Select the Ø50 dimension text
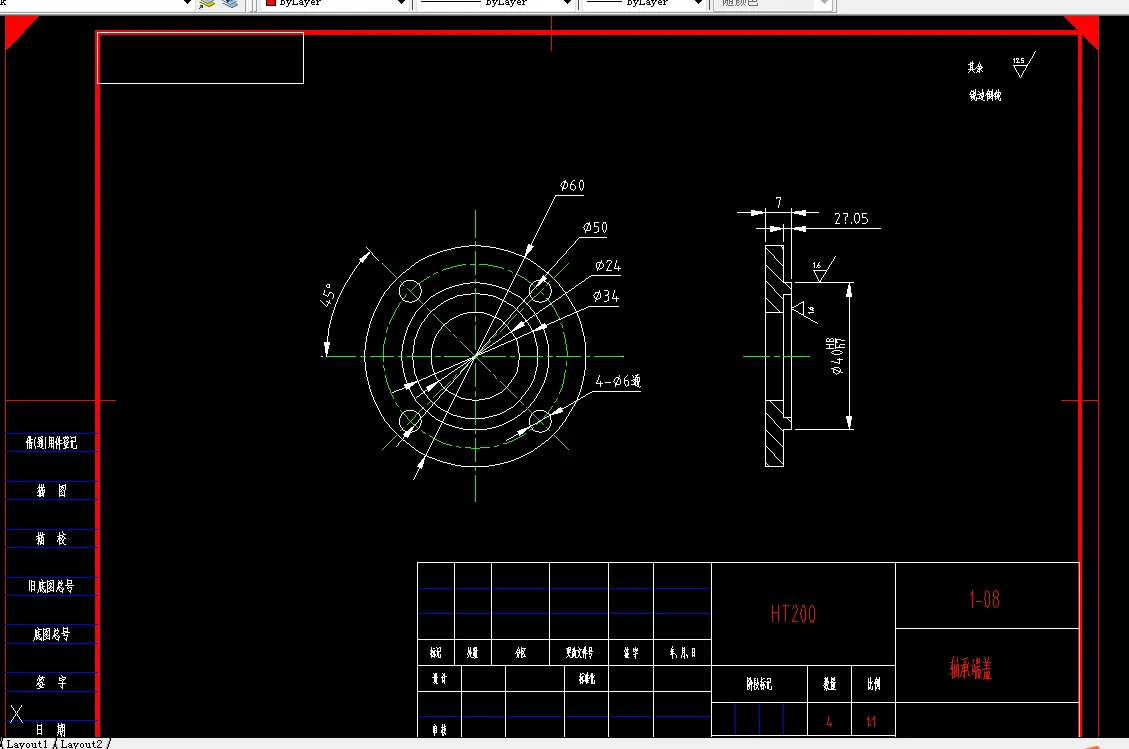This screenshot has width=1129, height=749. pyautogui.click(x=595, y=228)
